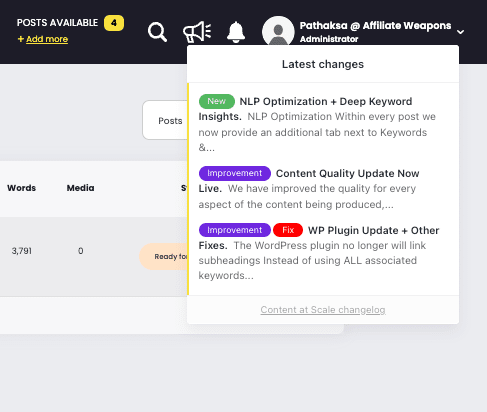
Task: Open NLP Optimization + Deep Keyword Insights entry
Action: click(318, 124)
